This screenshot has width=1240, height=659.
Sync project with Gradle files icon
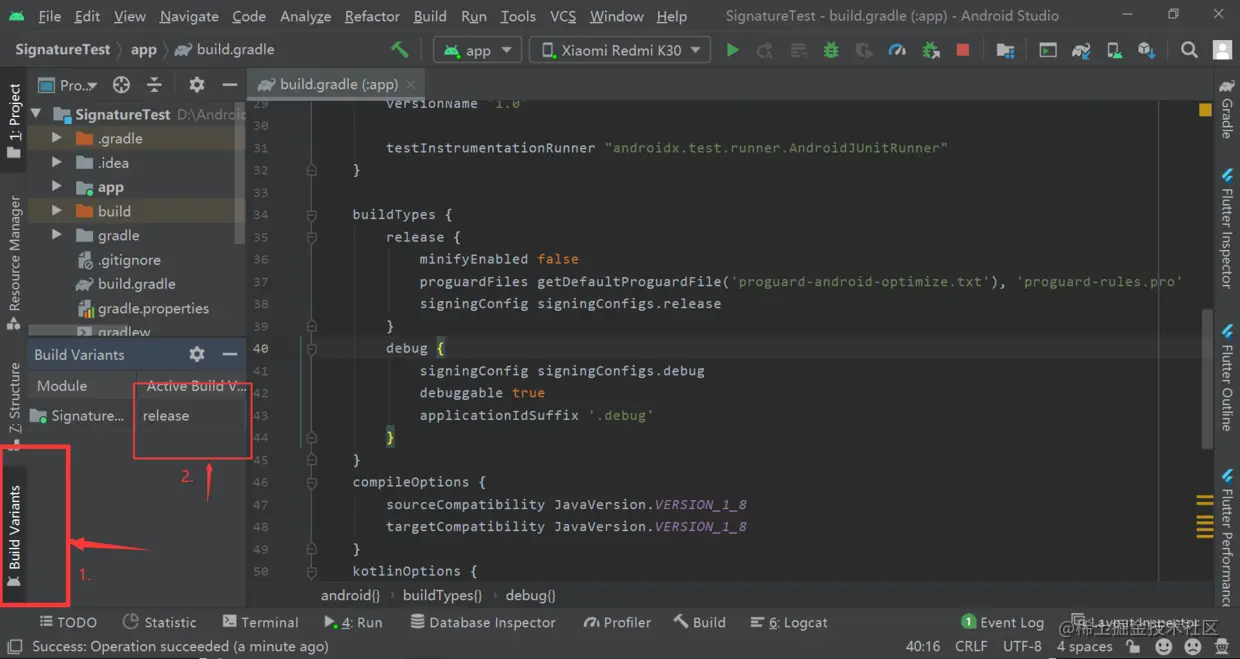1081,50
